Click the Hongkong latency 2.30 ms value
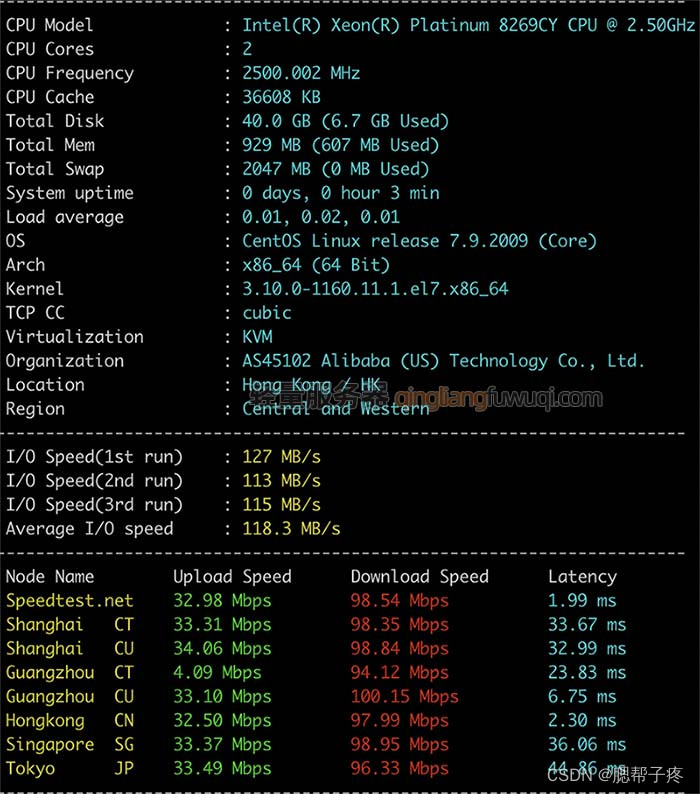Image resolution: width=700 pixels, height=794 pixels. (x=582, y=721)
